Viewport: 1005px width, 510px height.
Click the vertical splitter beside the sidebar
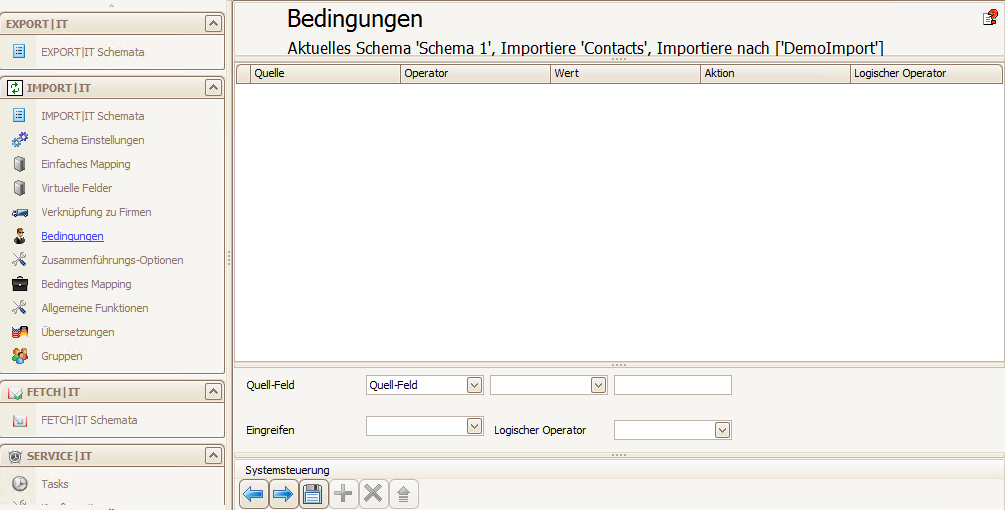[229, 258]
